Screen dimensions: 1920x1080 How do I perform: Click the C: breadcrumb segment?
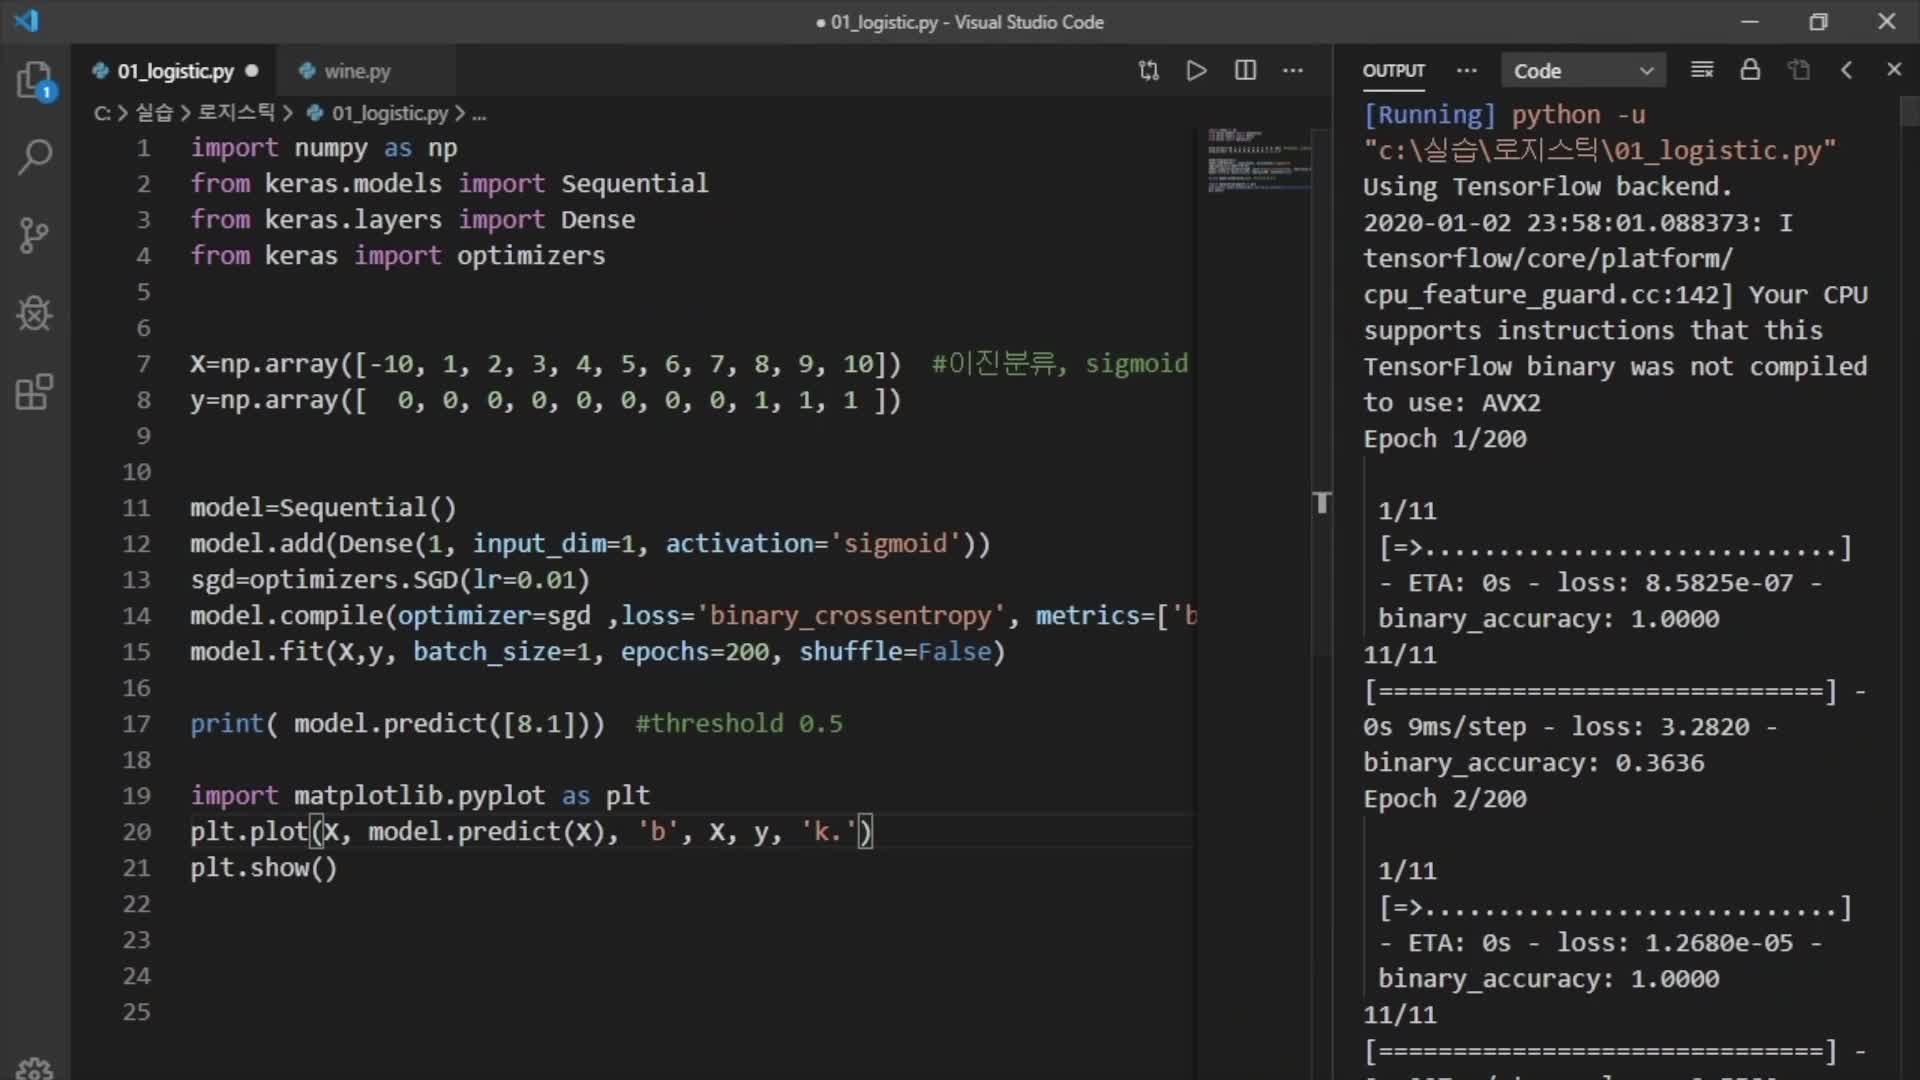[x=102, y=113]
